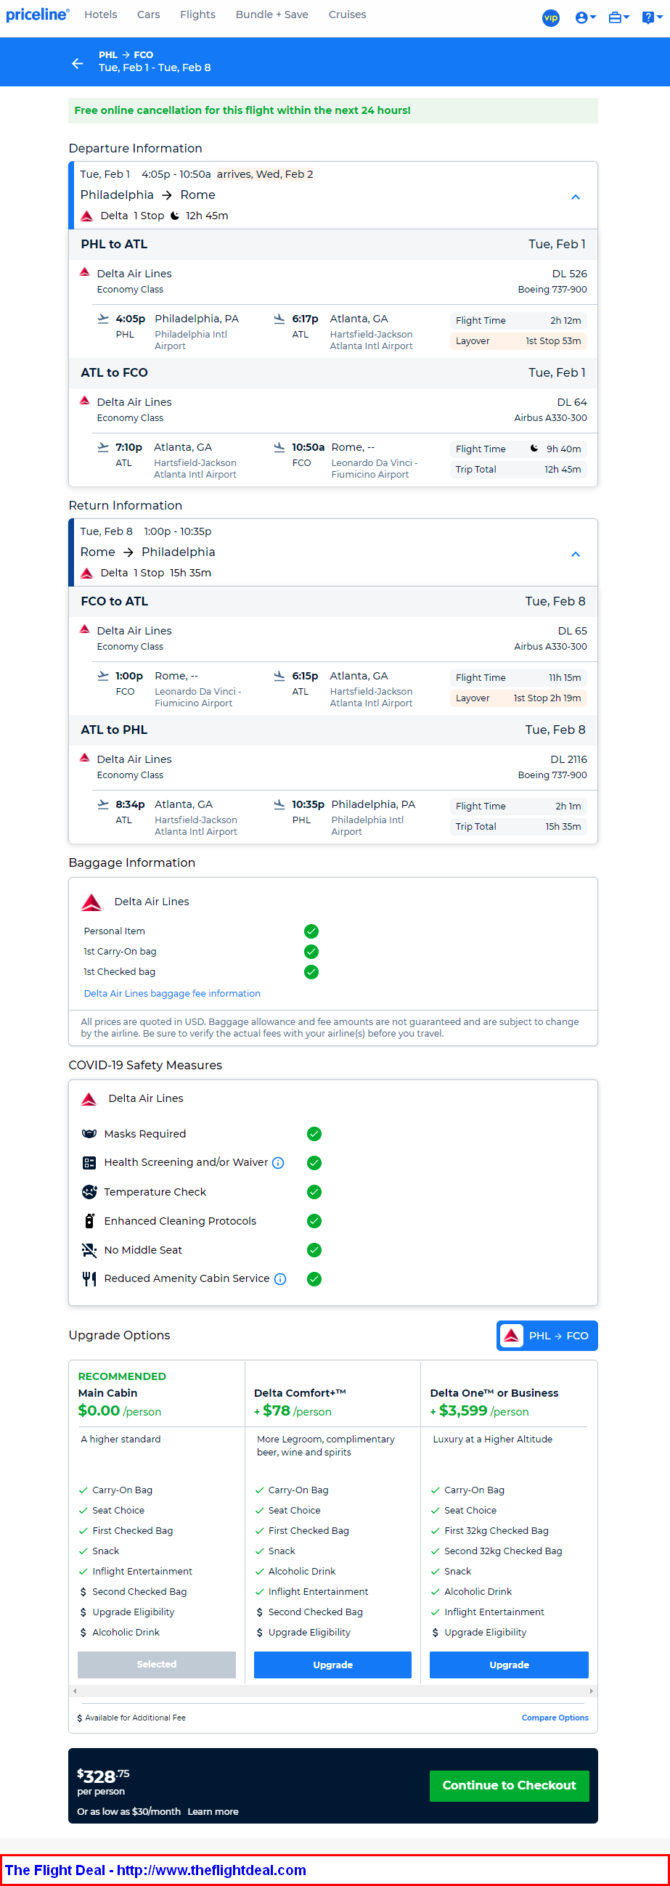This screenshot has height=1886, width=670.
Task: Click the Reduced Amenity fork and knife icon
Action: coord(89,1279)
